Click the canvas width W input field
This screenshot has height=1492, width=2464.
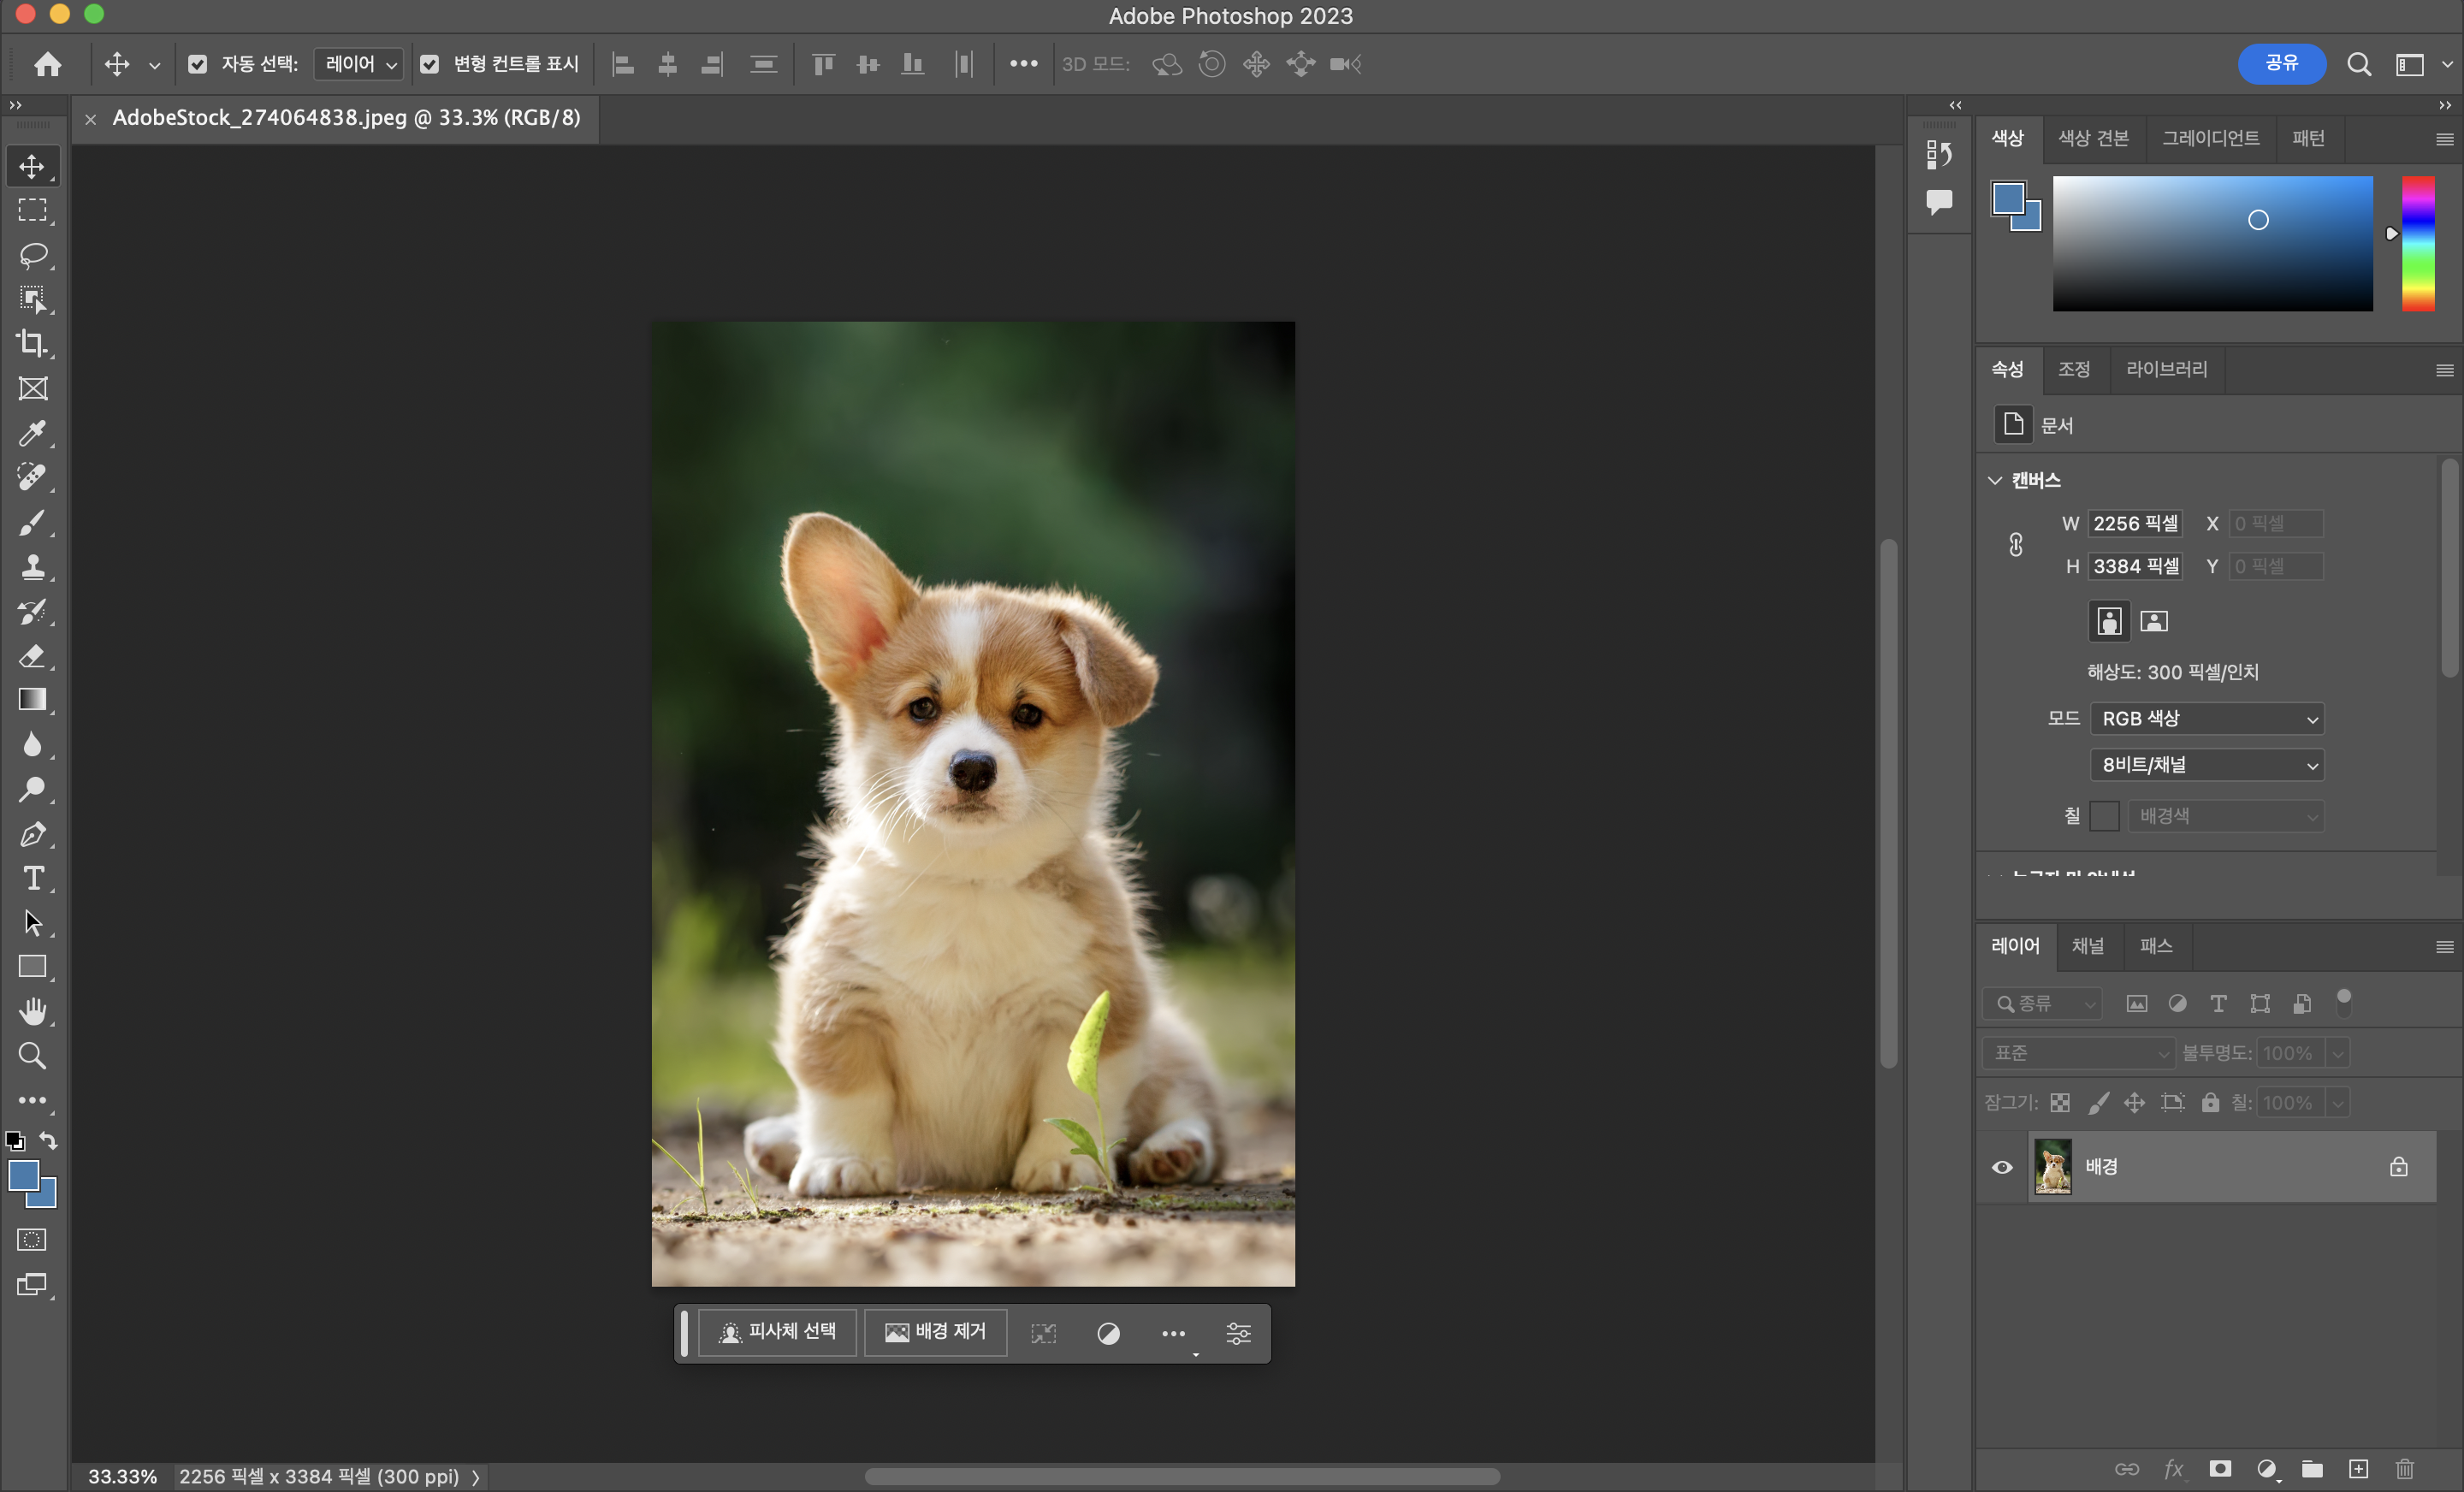coord(2135,523)
